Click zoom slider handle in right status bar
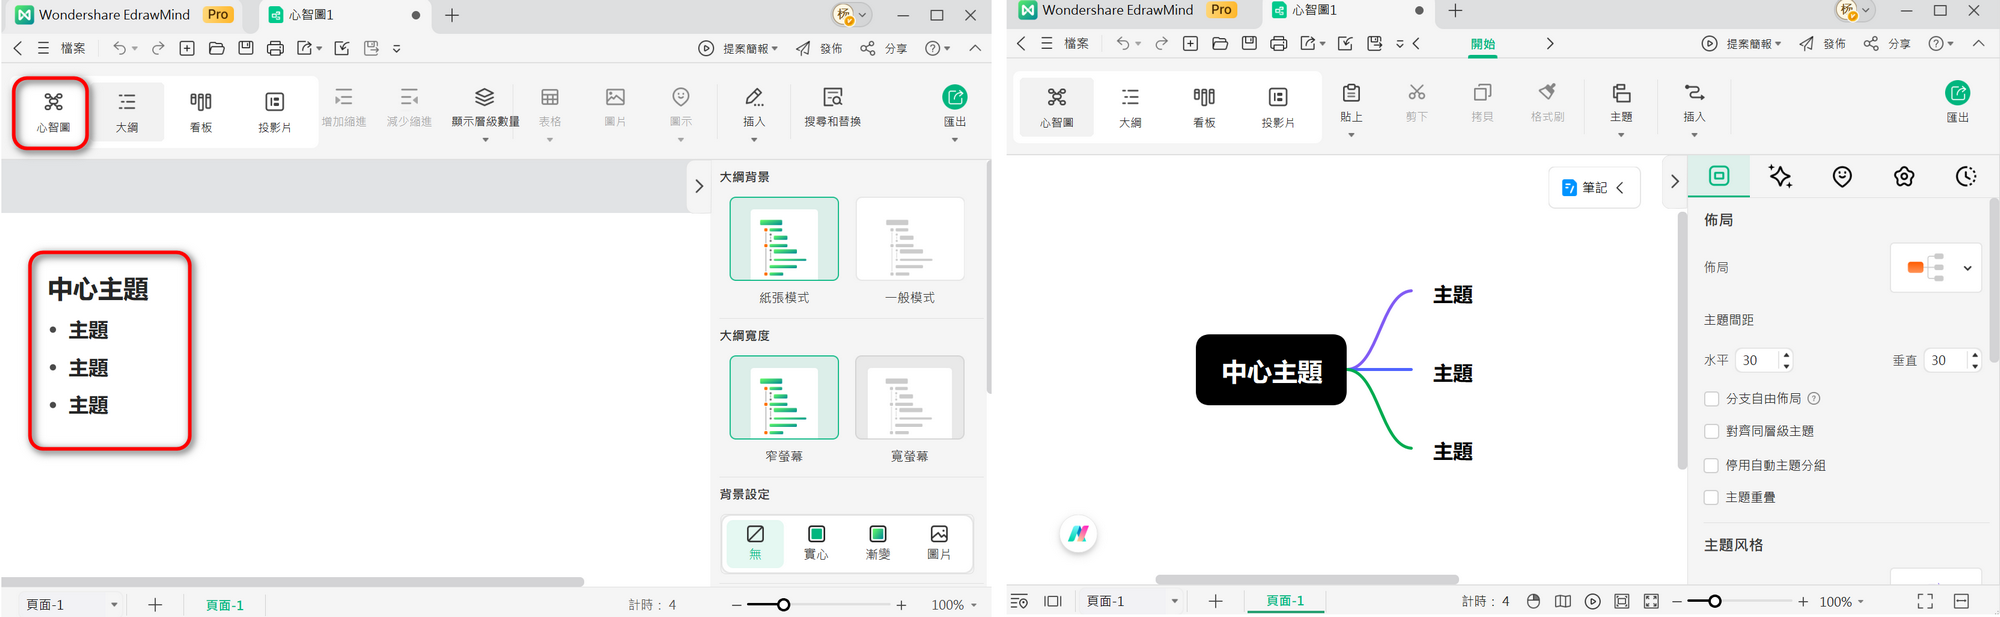The height and width of the screenshot is (617, 2000). click(1714, 601)
